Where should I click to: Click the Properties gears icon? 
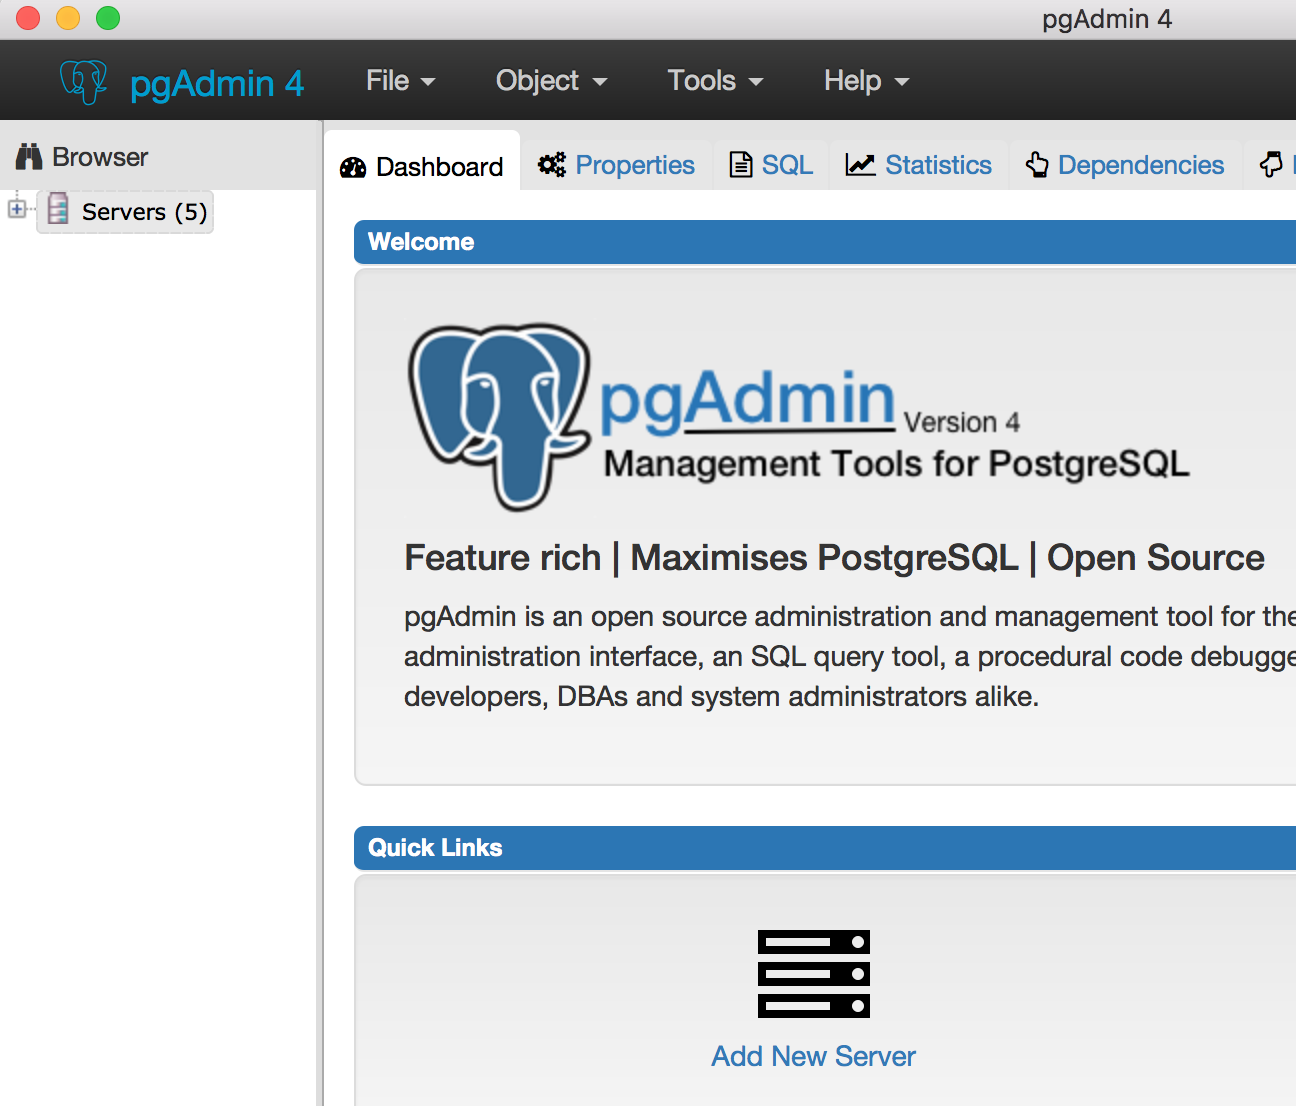[552, 165]
